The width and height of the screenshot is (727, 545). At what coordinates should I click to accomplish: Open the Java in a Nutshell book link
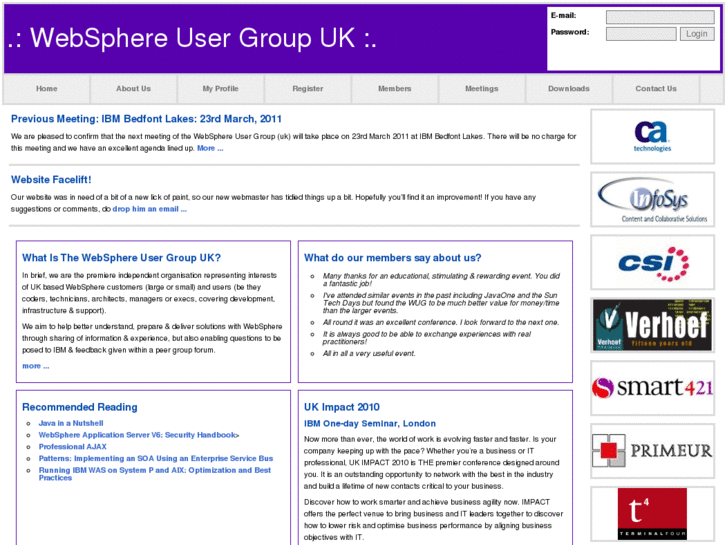point(71,423)
